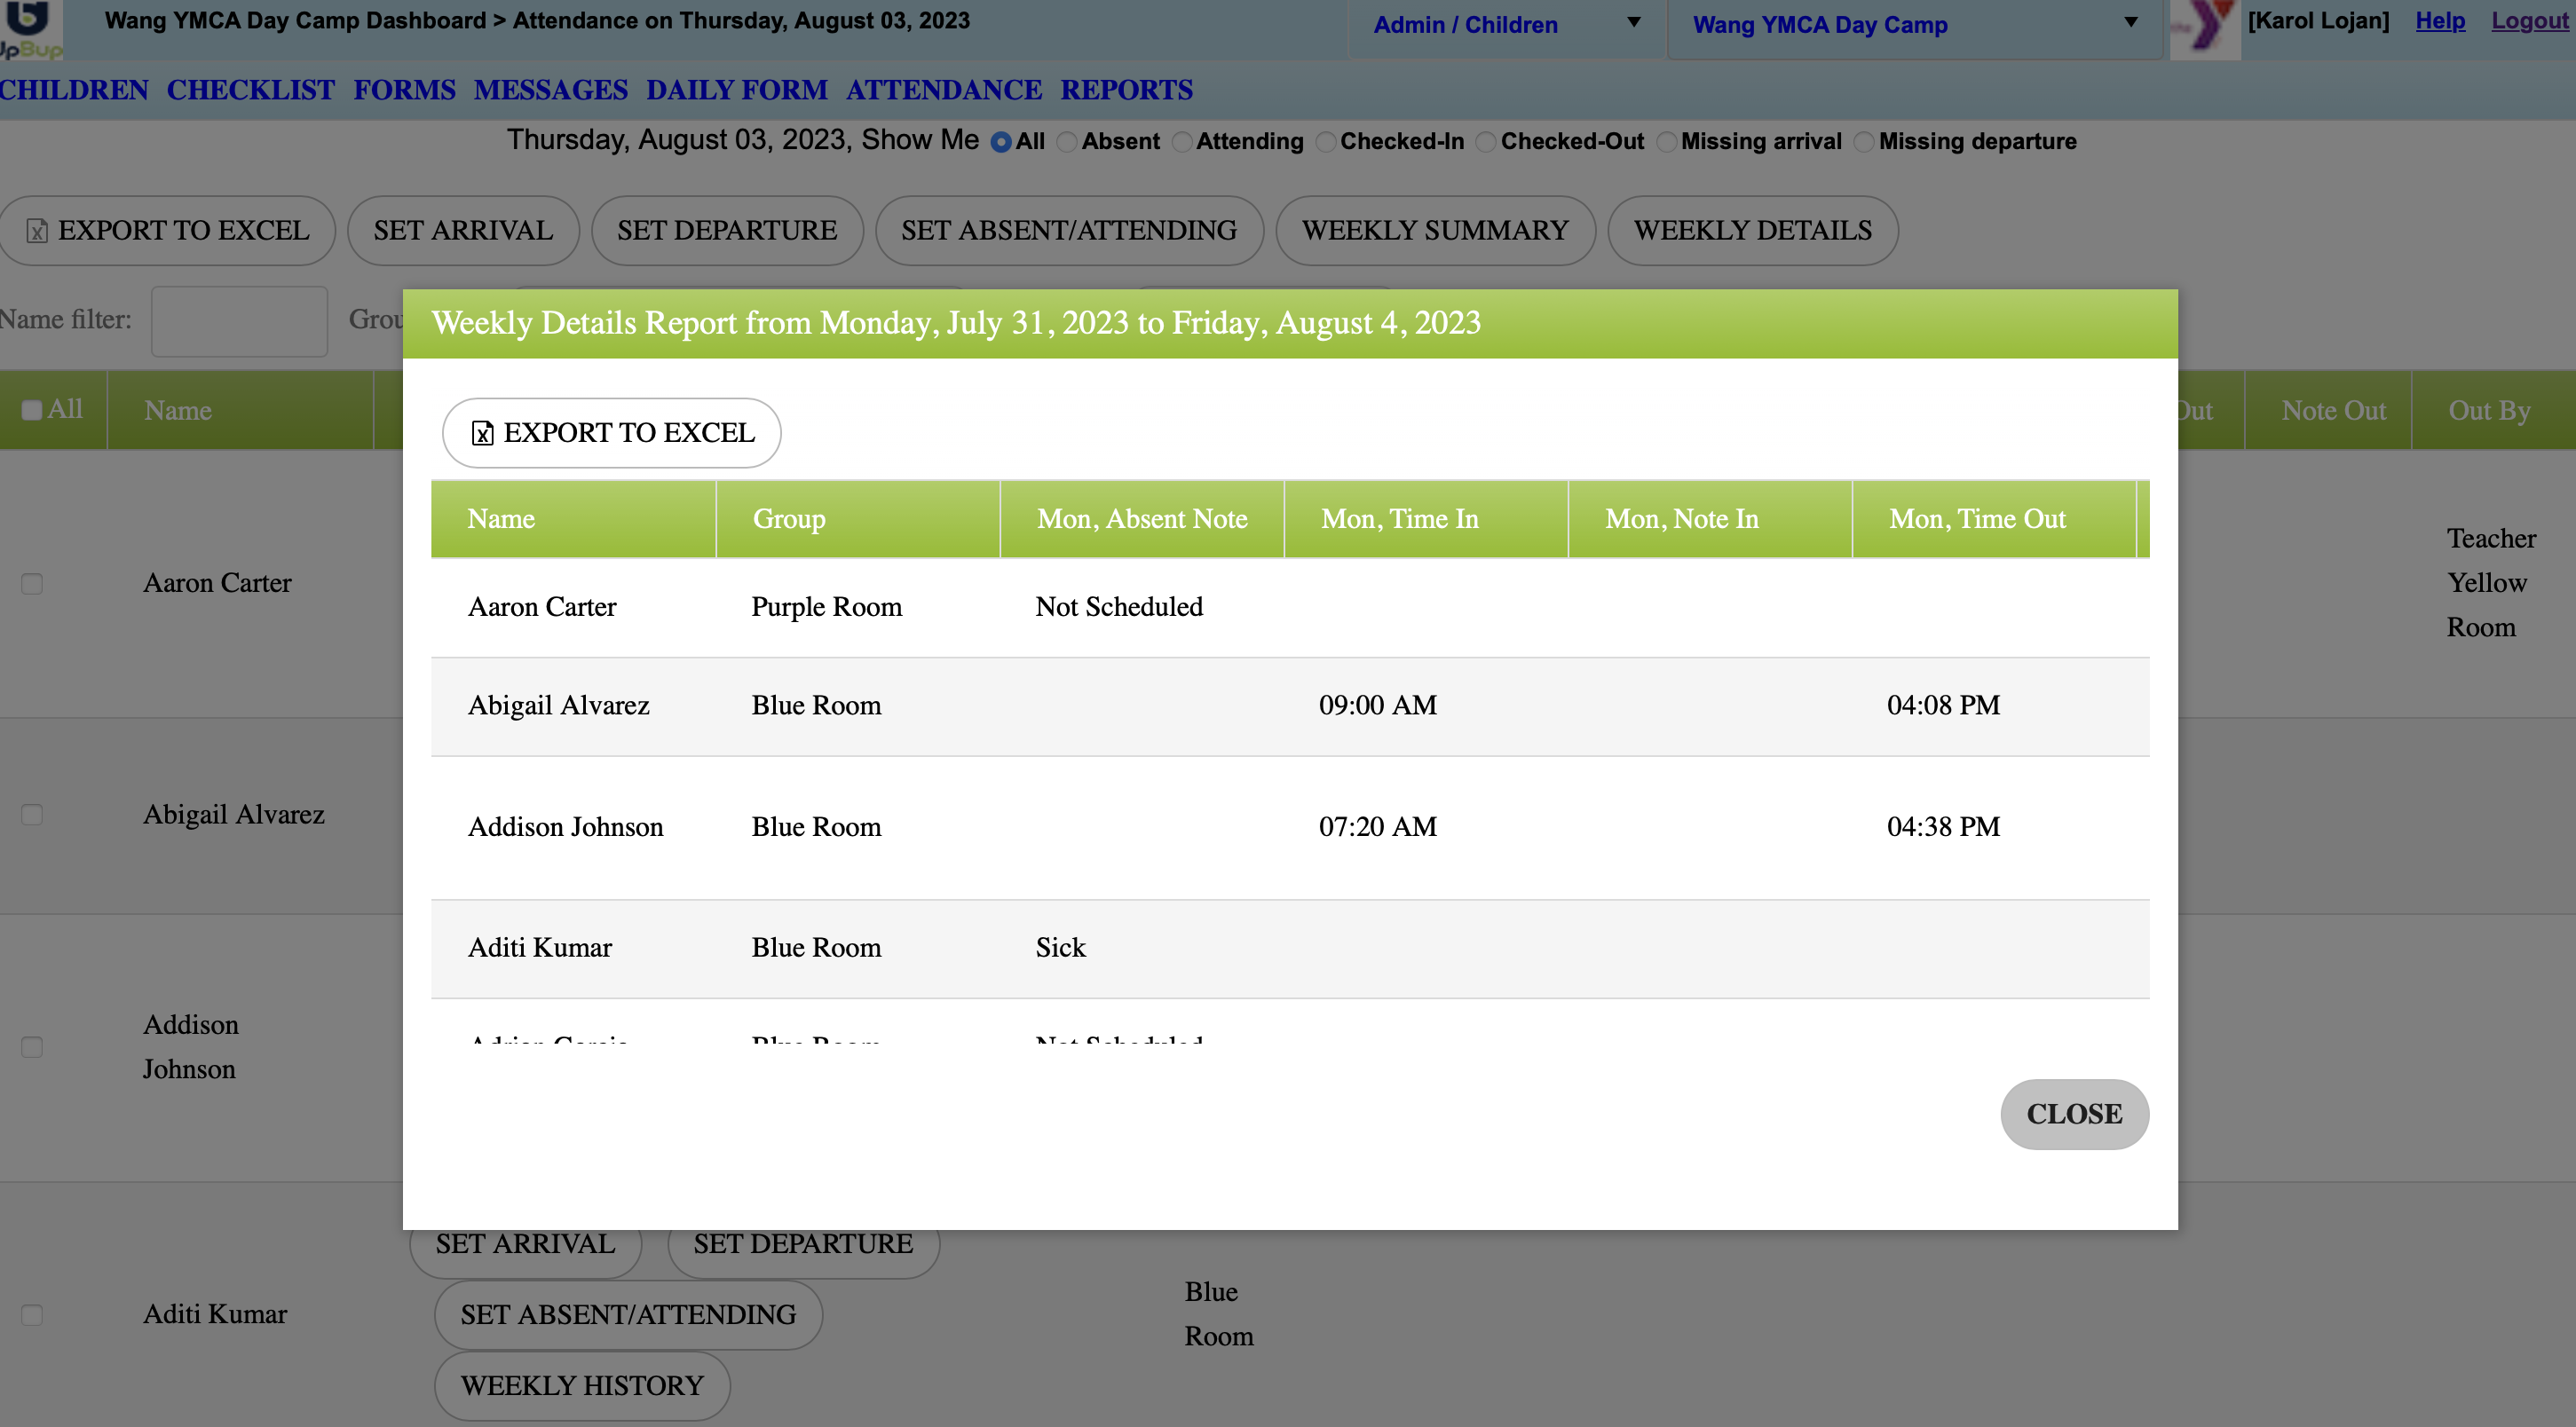The width and height of the screenshot is (2576, 1427).
Task: Open the Help link
Action: tap(2439, 21)
